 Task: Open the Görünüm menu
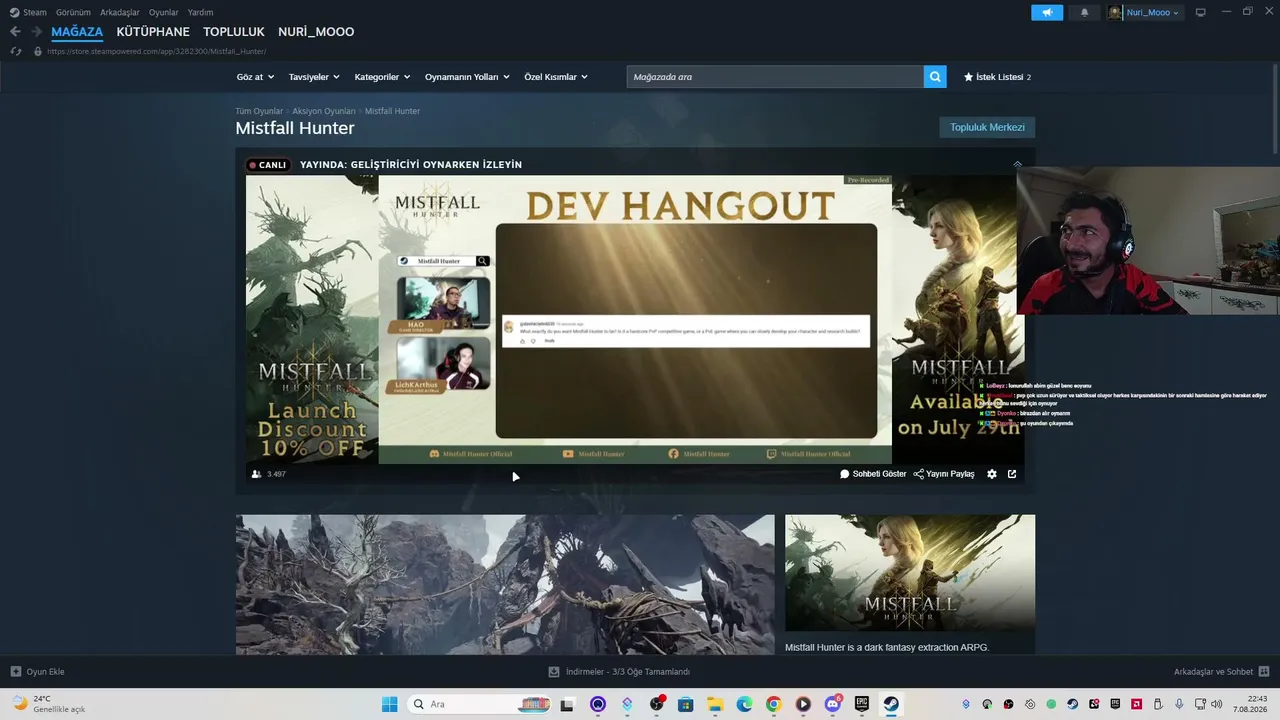point(73,12)
